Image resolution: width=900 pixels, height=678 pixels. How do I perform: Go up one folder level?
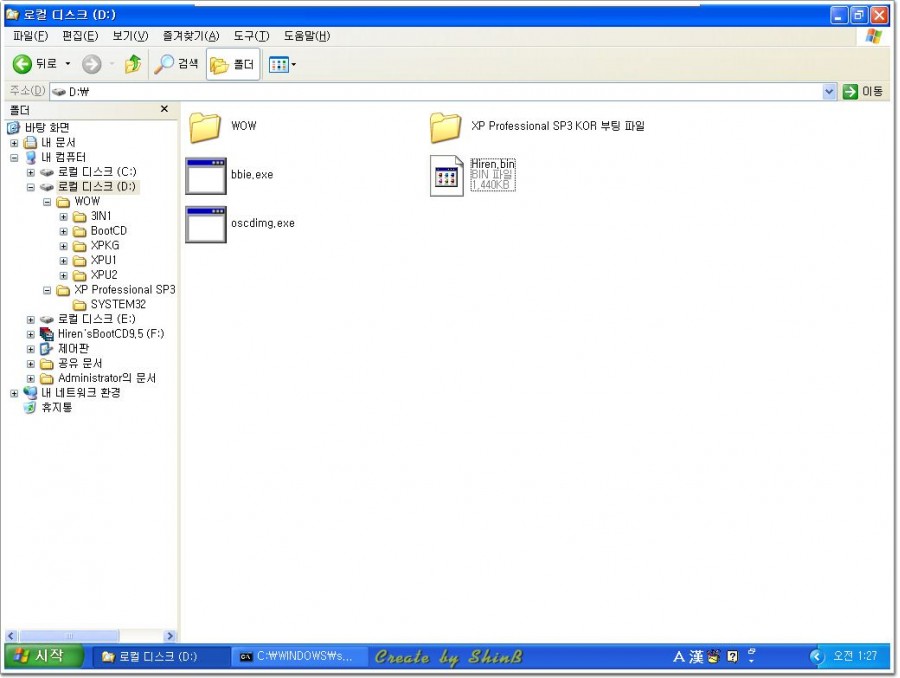133,64
